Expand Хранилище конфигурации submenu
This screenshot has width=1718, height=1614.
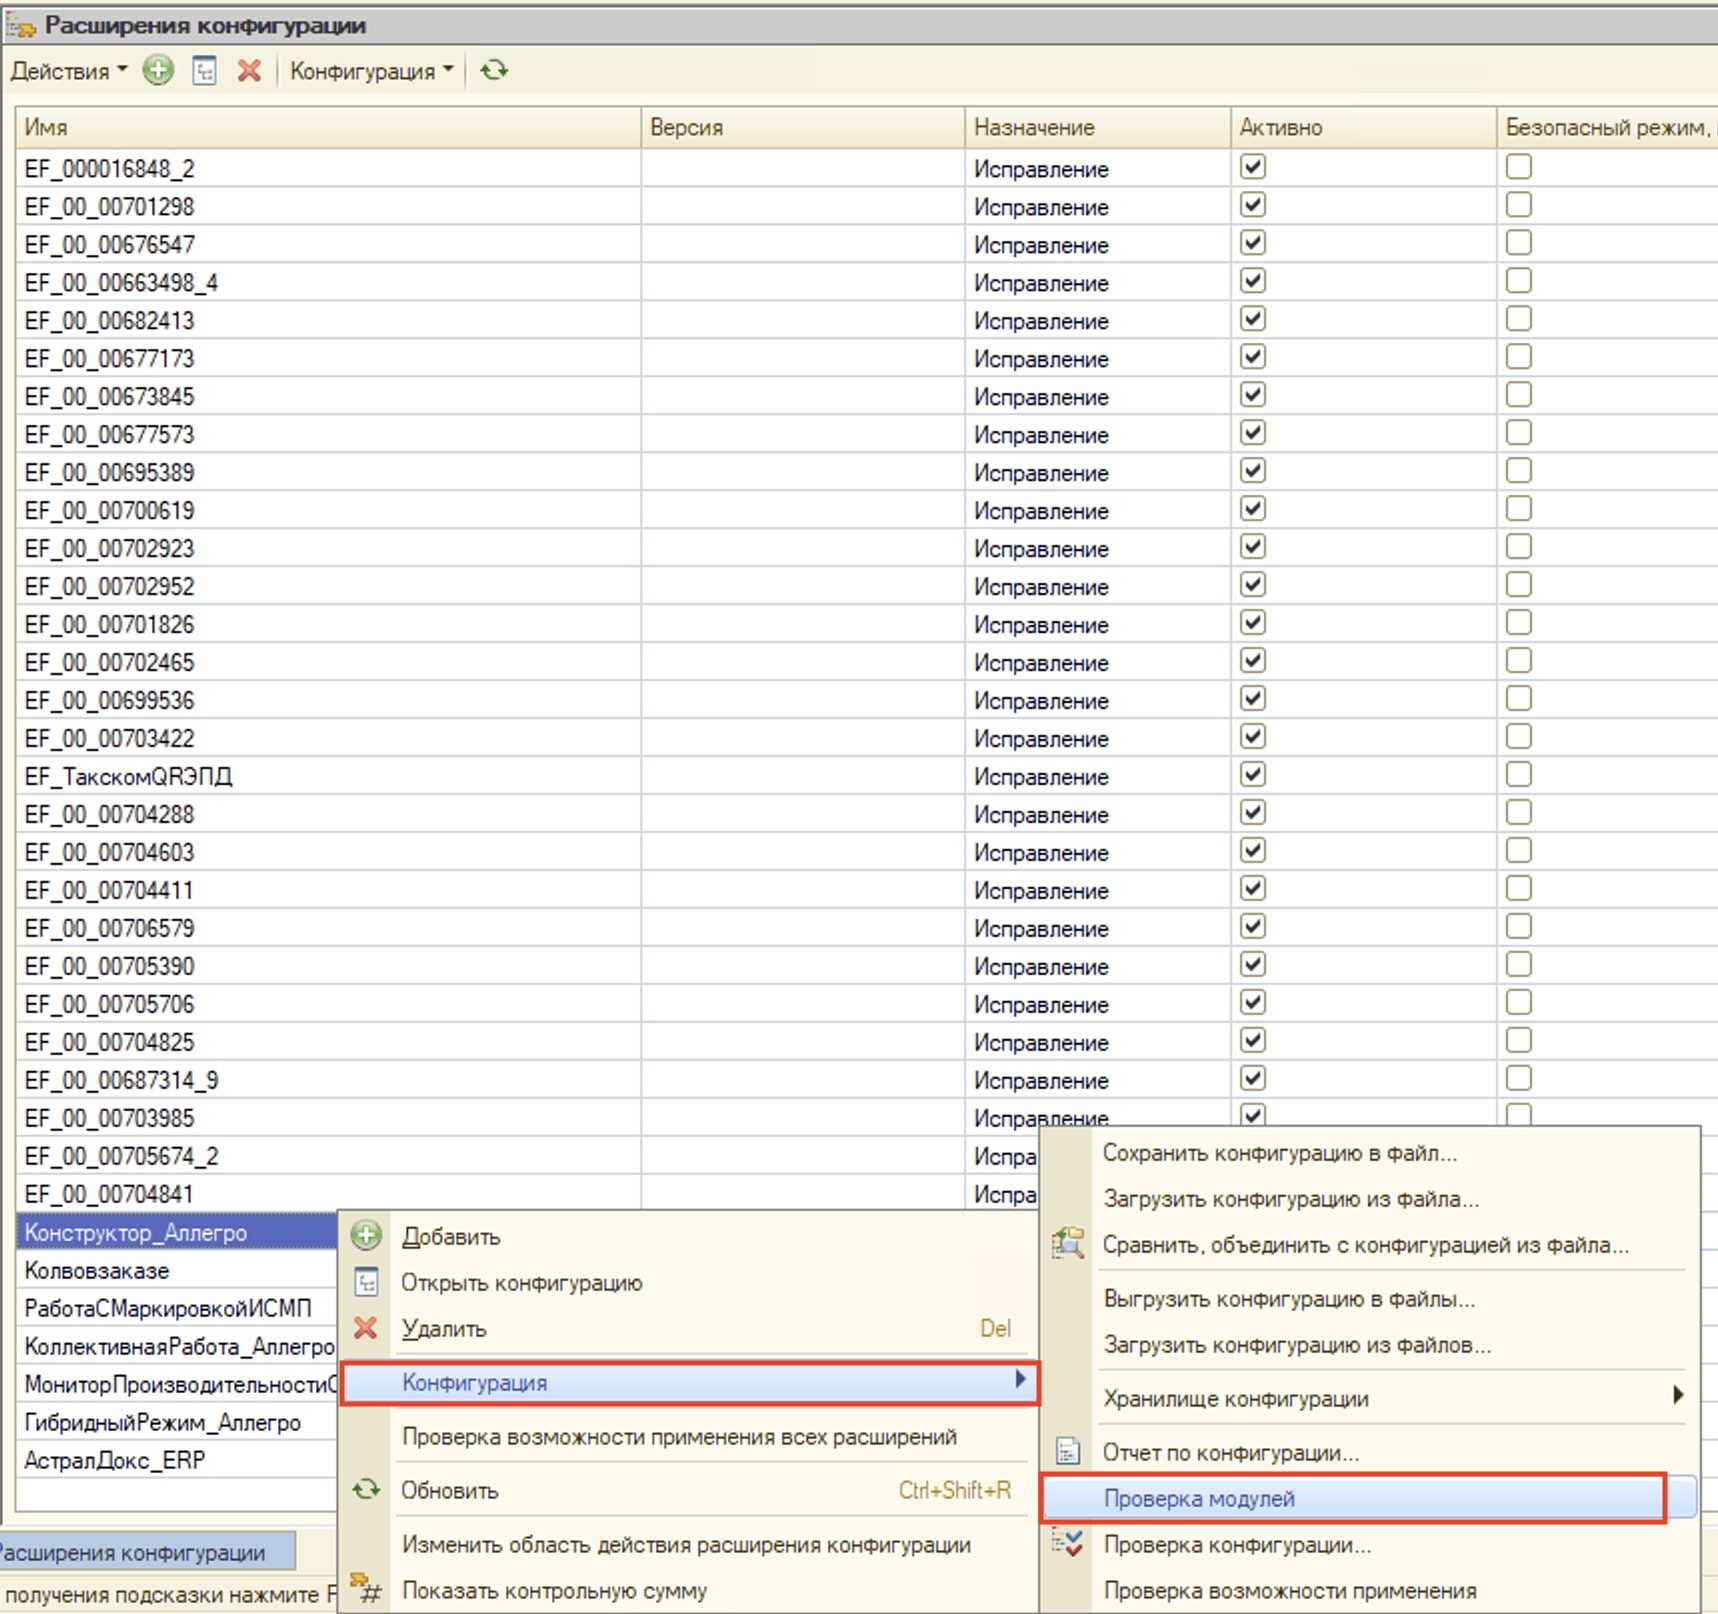point(1394,1398)
